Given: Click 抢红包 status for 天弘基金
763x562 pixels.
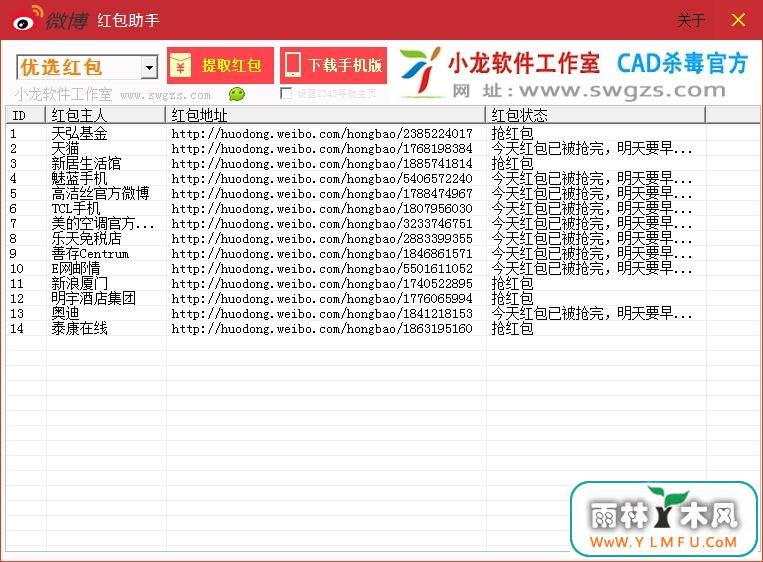Looking at the screenshot, I should 512,133.
